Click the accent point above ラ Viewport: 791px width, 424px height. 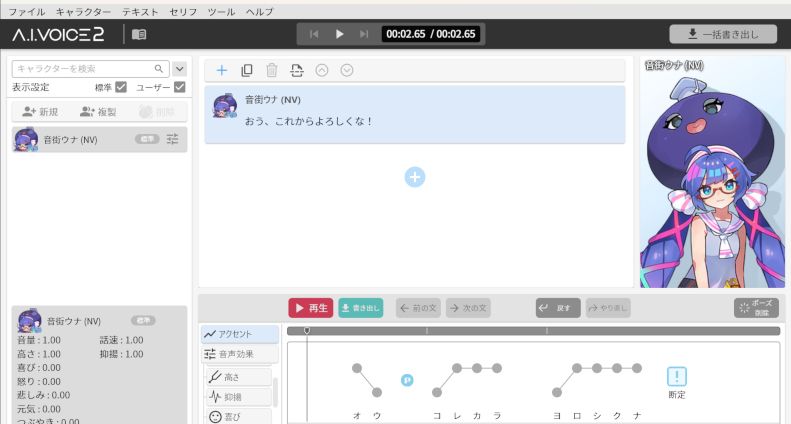[x=497, y=368]
